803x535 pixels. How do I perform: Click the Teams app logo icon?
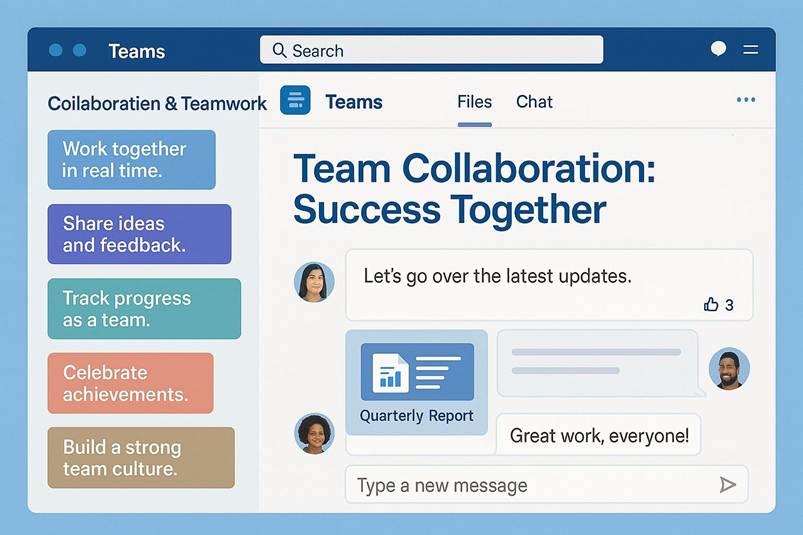[x=295, y=101]
